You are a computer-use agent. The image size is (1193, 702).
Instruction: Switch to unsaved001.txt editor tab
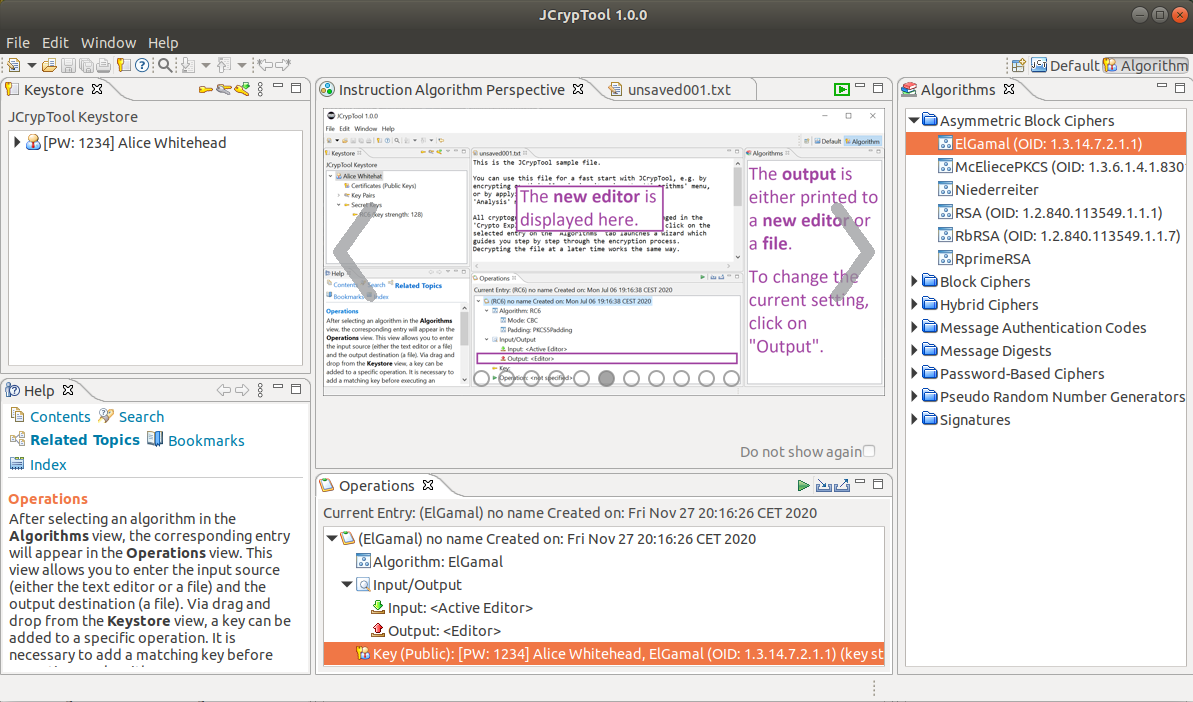click(x=679, y=90)
